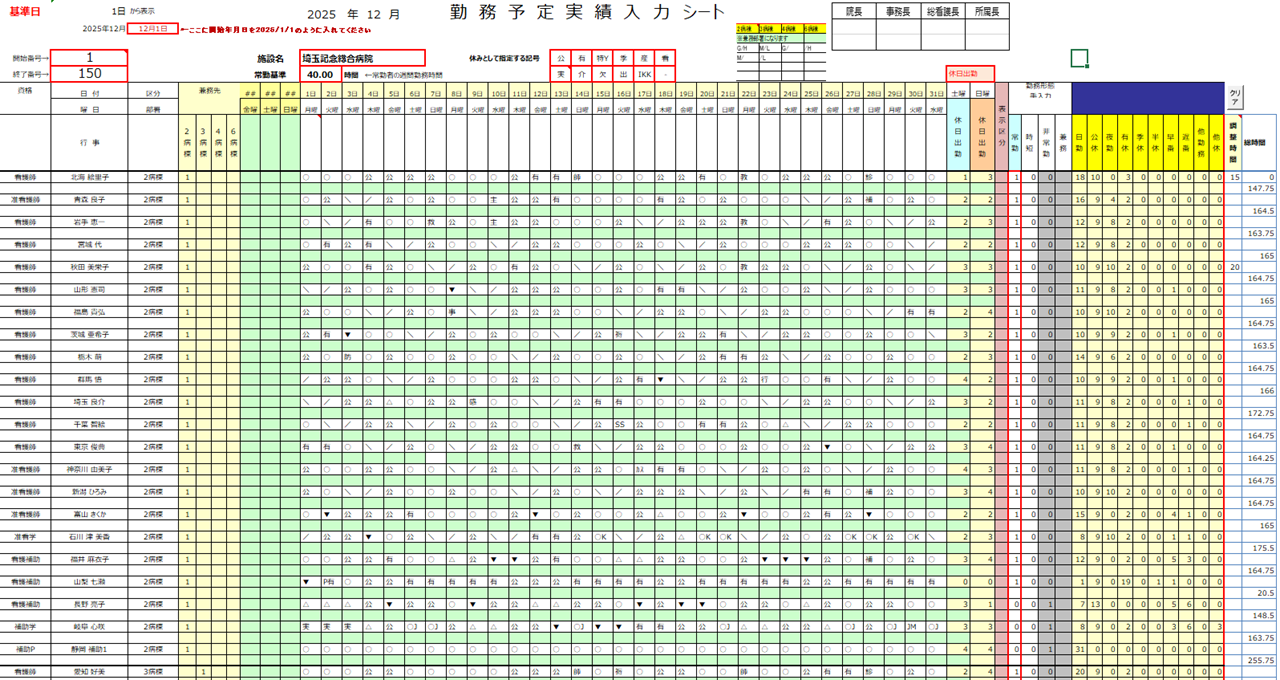Select the 開始番号 field showing 1
Image resolution: width=1280 pixels, height=680 pixels.
pos(89,58)
